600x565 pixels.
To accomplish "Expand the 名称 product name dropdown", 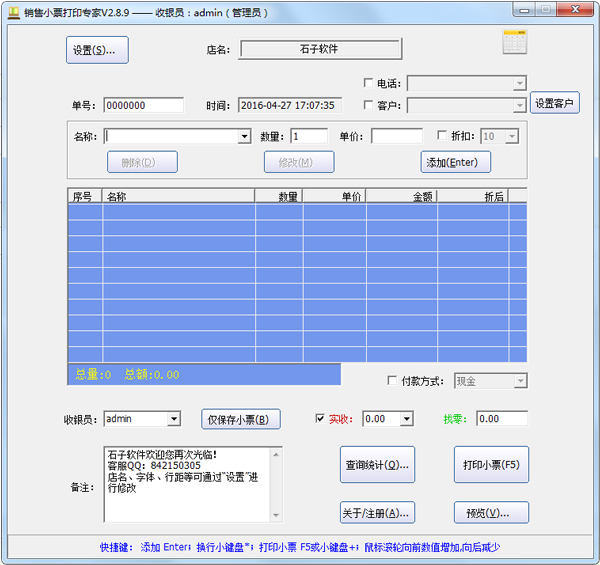I will (243, 137).
